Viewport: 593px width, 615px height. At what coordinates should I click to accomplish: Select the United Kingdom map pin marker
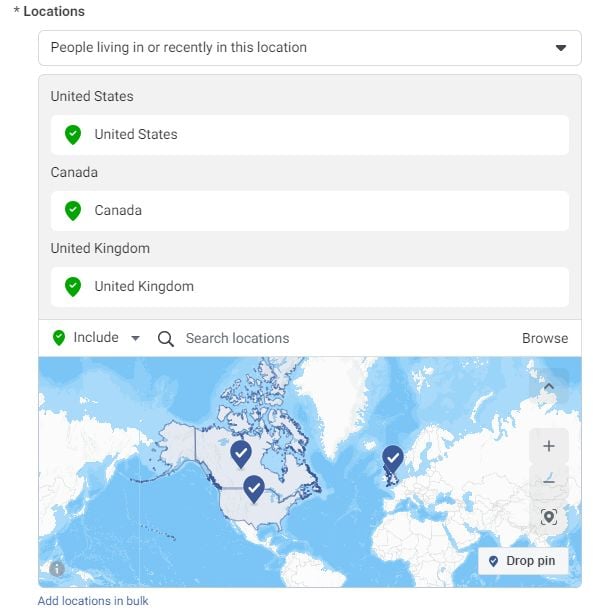393,459
